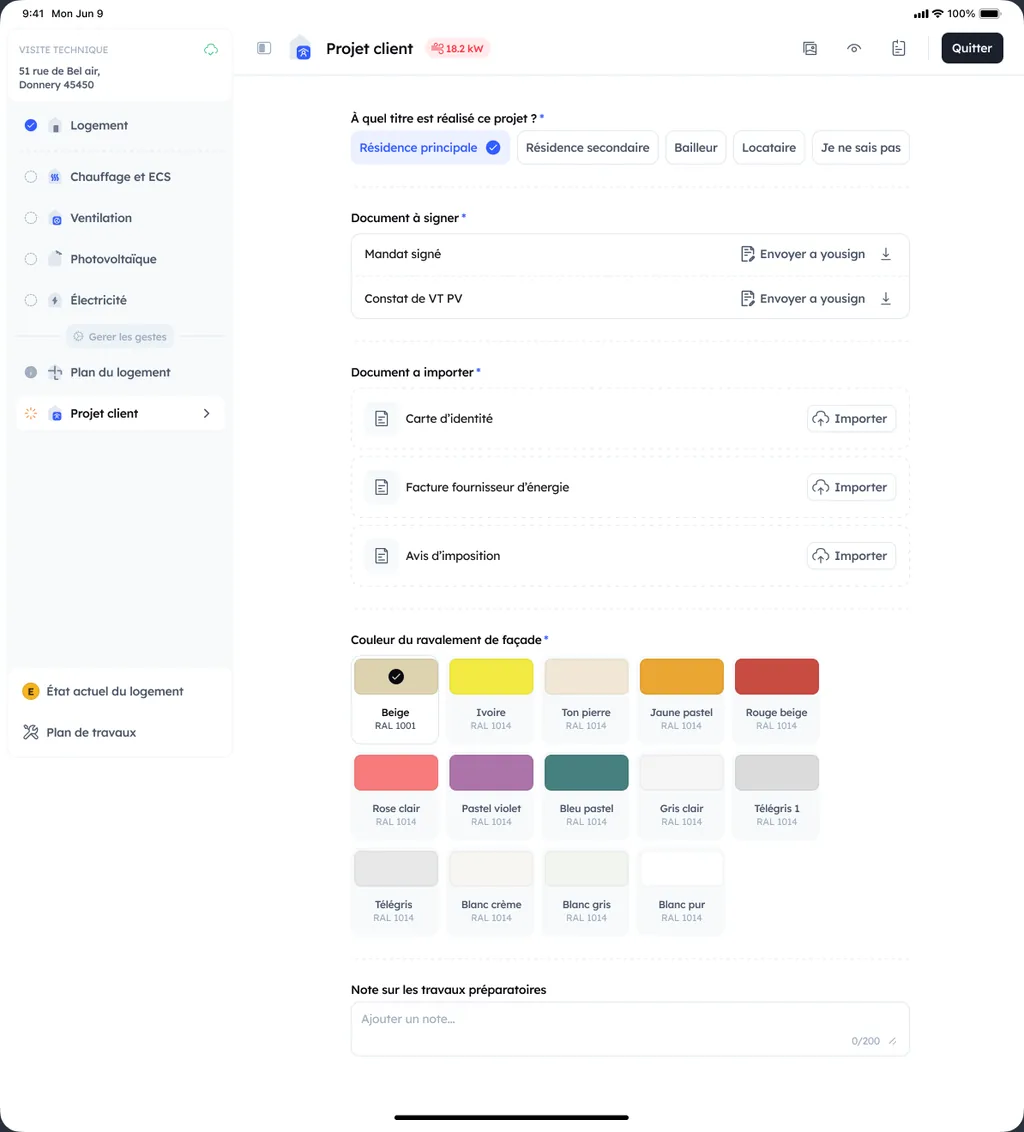1024x1132 pixels.
Task: Click the Ajouter un note text field
Action: [x=630, y=1029]
